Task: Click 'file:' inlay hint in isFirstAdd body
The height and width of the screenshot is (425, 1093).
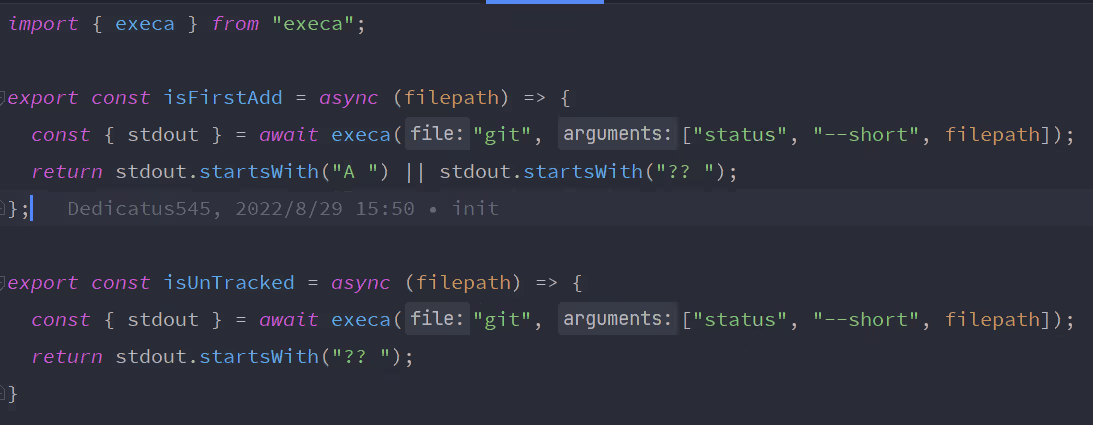Action: coord(438,134)
